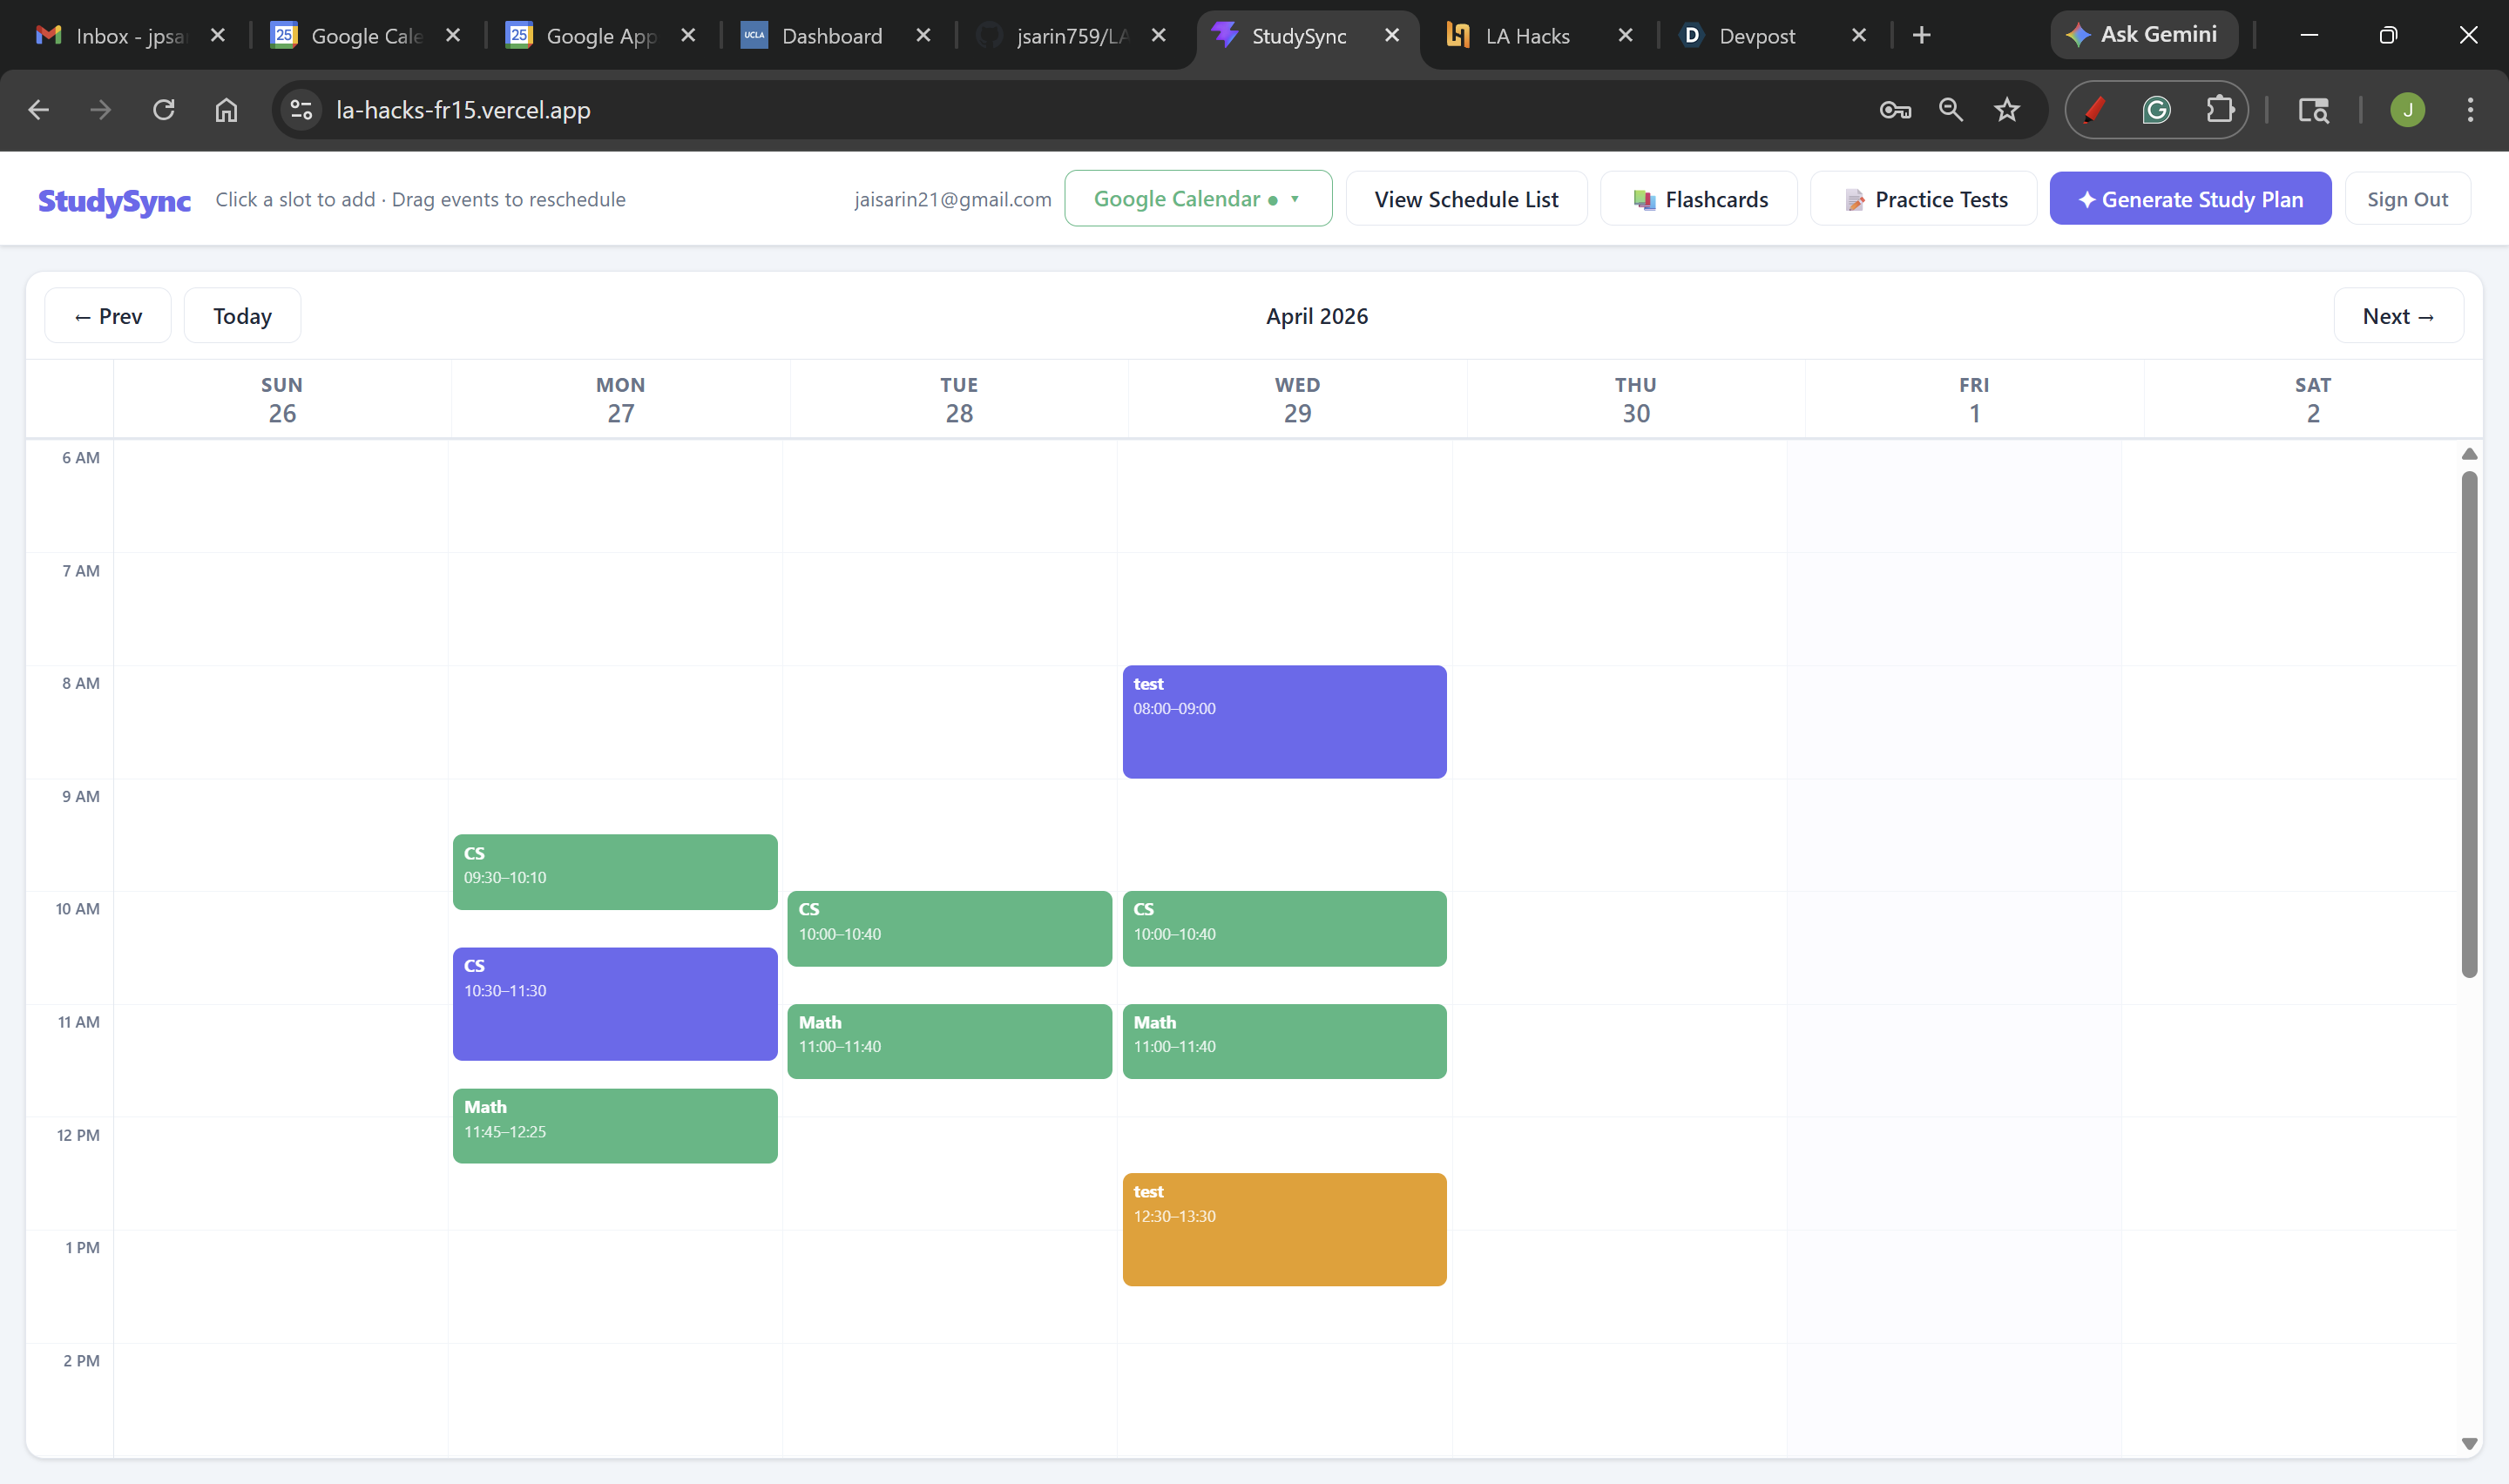Go to the browser home page icon
The height and width of the screenshot is (1484, 2509).
(x=227, y=110)
